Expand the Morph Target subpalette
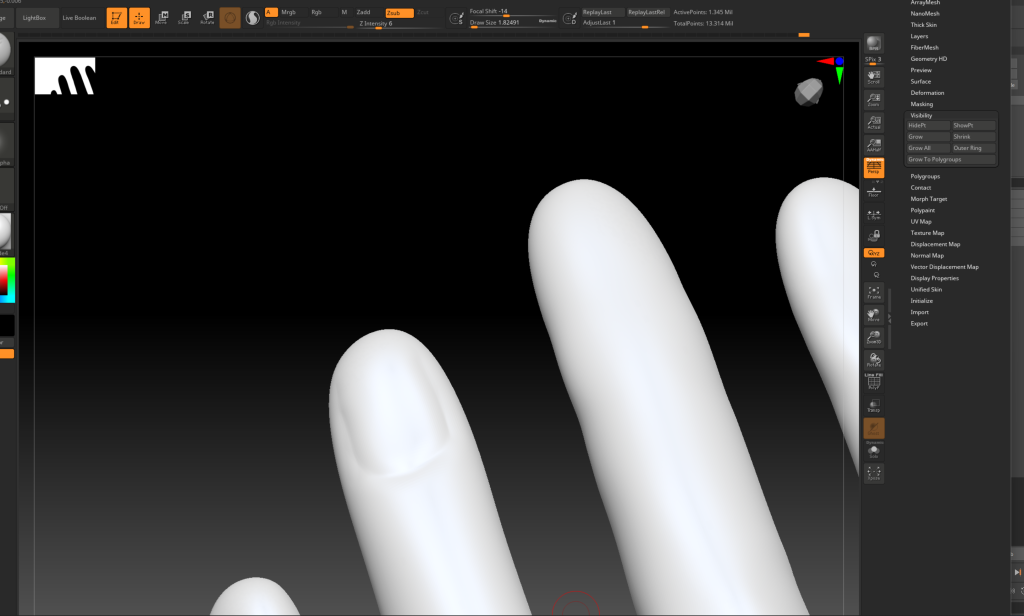Image resolution: width=1024 pixels, height=616 pixels. point(928,199)
